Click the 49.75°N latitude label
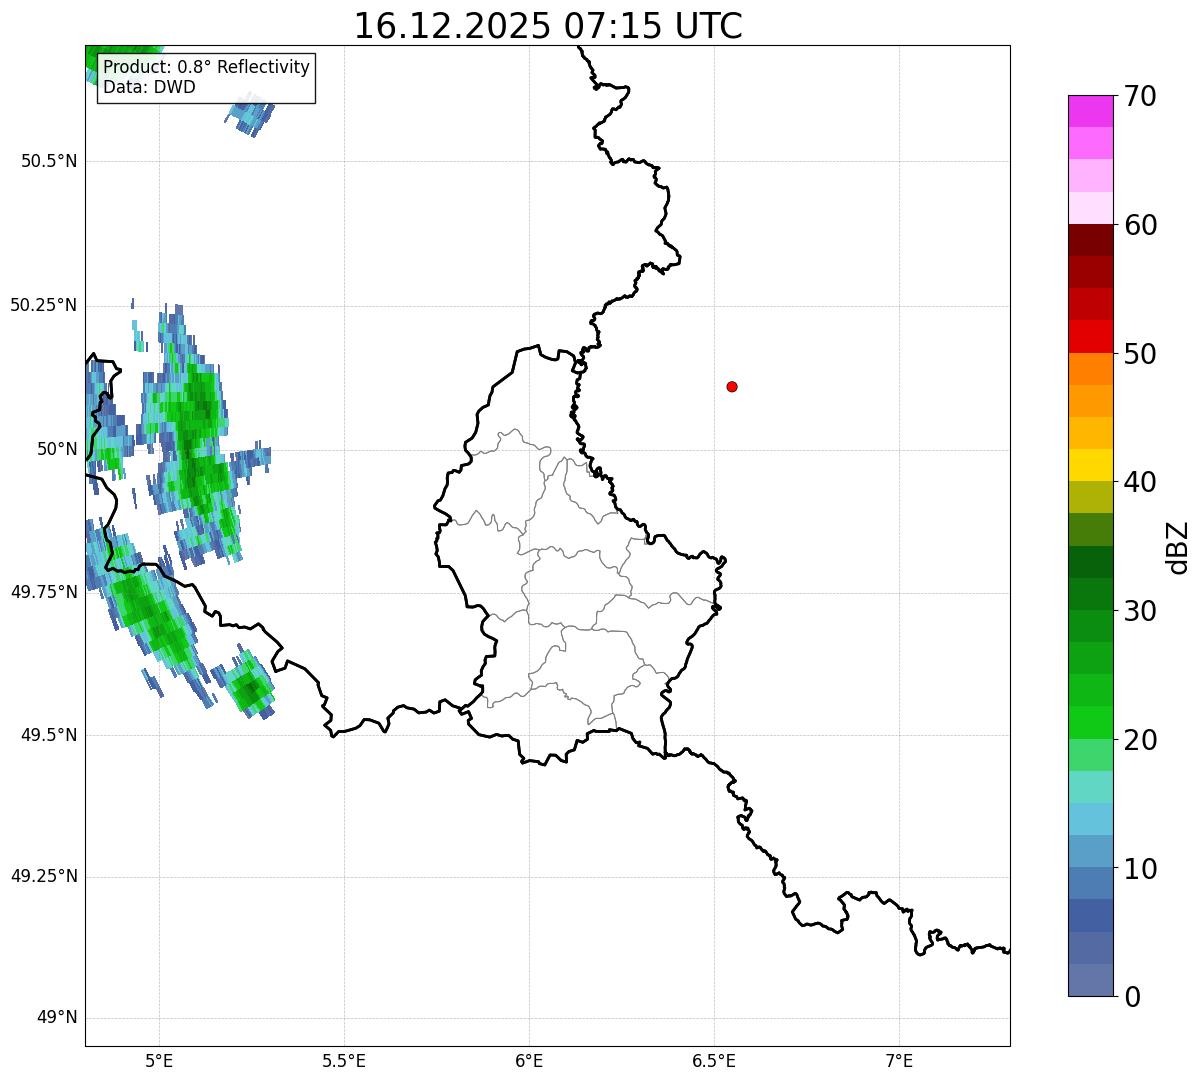This screenshot has width=1202, height=1081. click(44, 592)
